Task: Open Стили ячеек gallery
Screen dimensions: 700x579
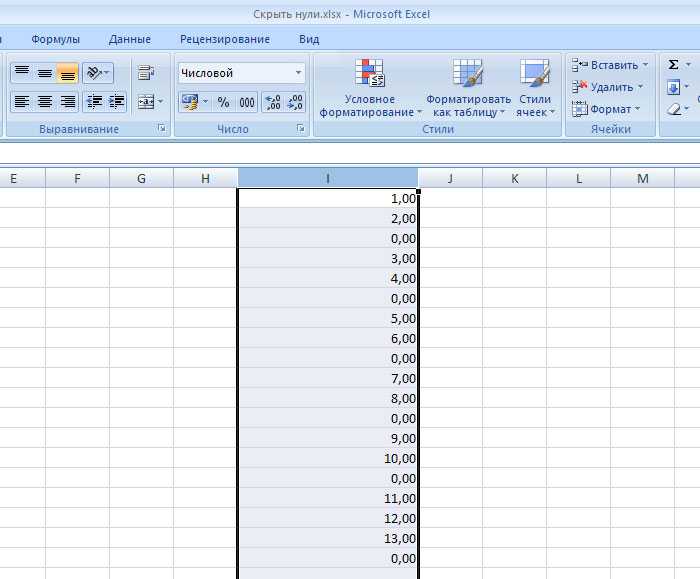Action: pyautogui.click(x=535, y=88)
